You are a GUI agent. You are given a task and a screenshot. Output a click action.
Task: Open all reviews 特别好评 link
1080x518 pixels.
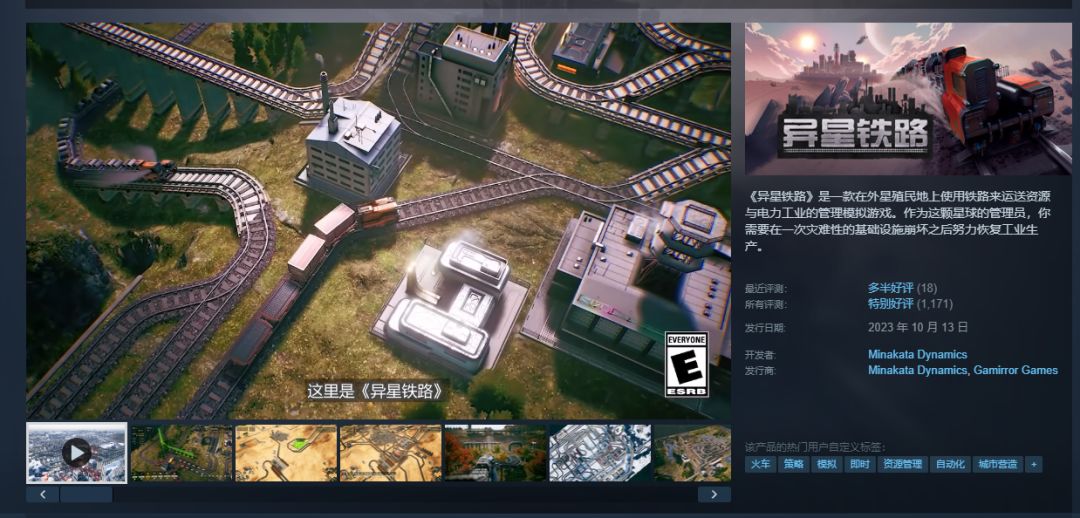[891, 304]
